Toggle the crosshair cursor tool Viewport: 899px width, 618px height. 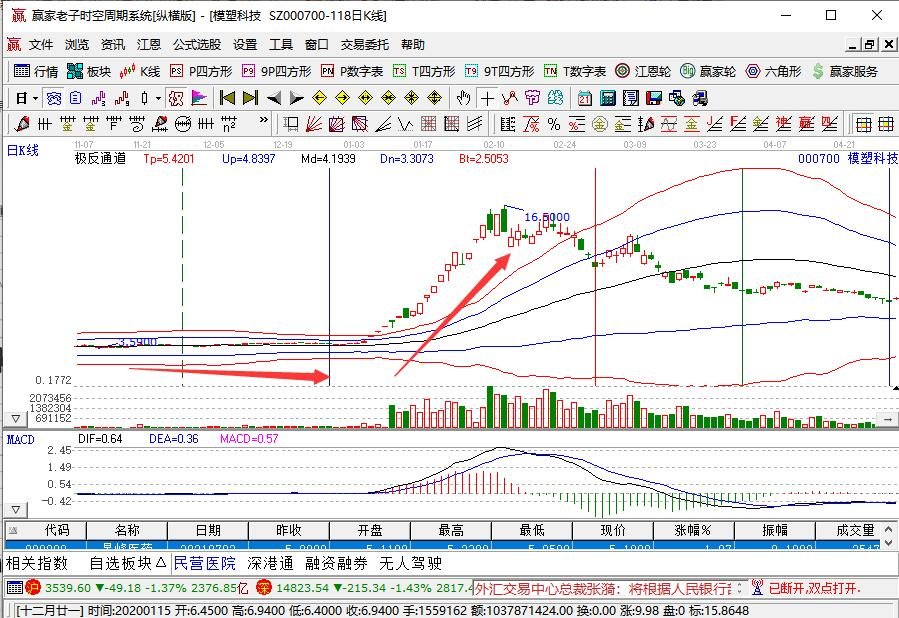click(487, 99)
